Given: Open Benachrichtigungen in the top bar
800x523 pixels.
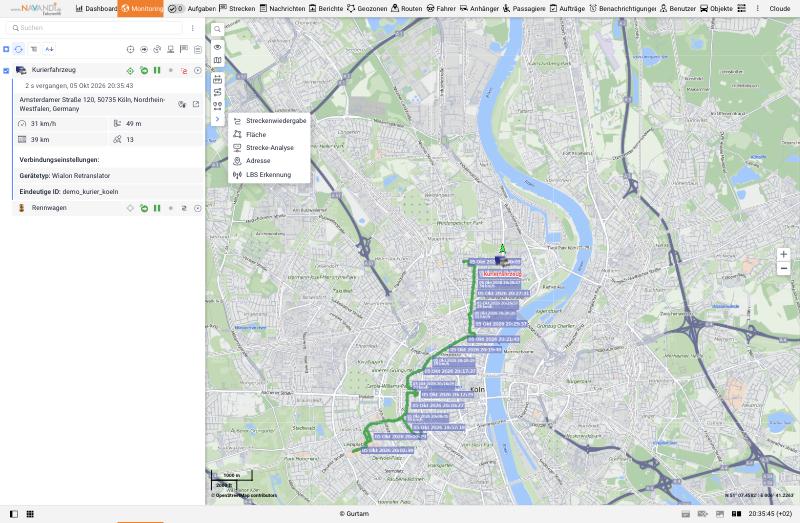Looking at the screenshot, I should pos(622,9).
